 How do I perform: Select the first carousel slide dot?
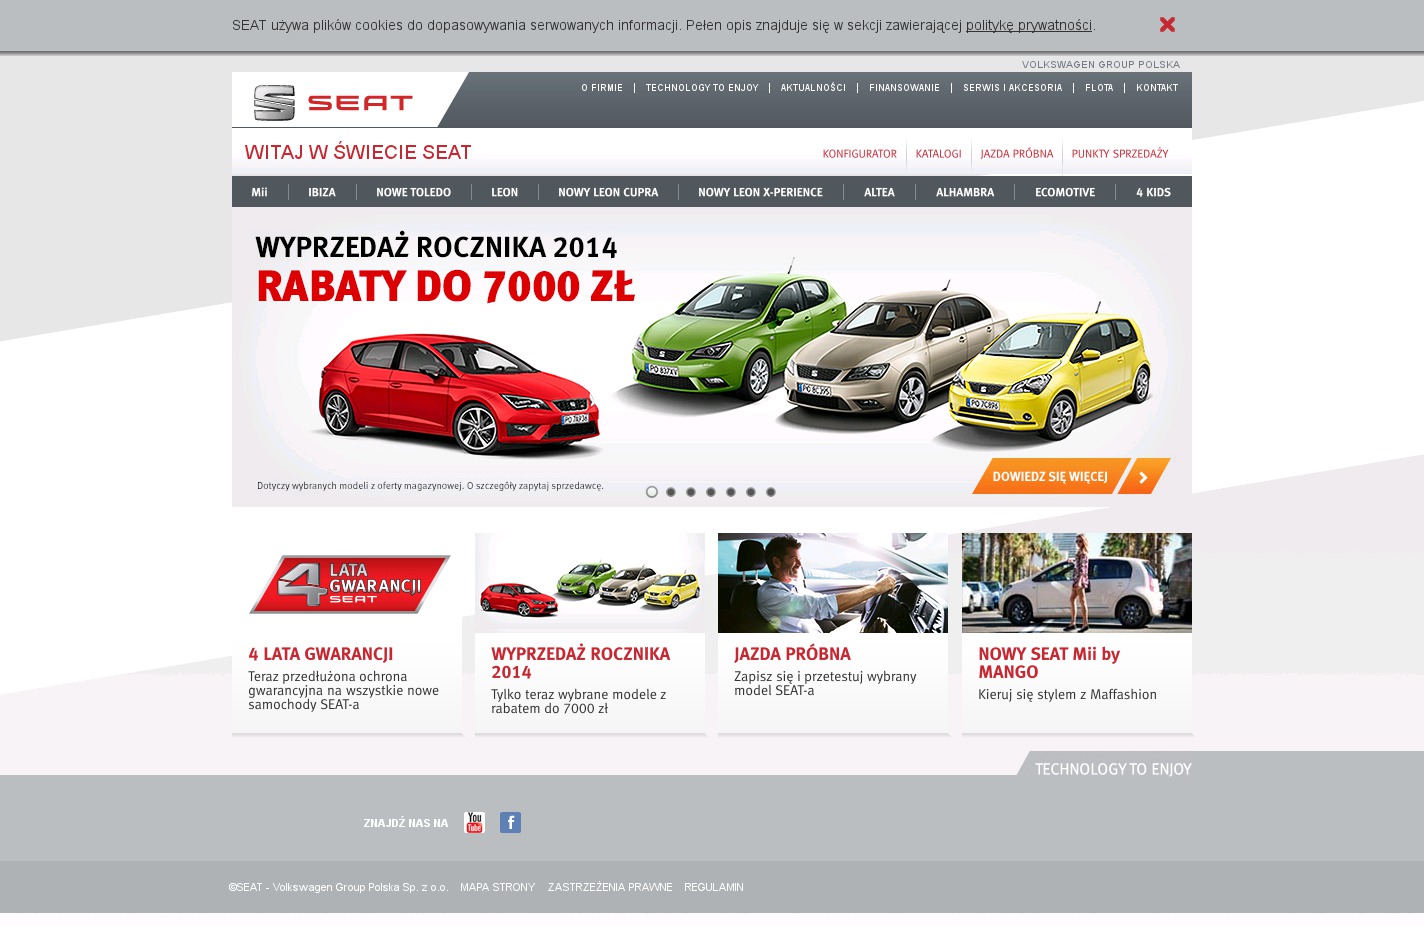tap(652, 492)
